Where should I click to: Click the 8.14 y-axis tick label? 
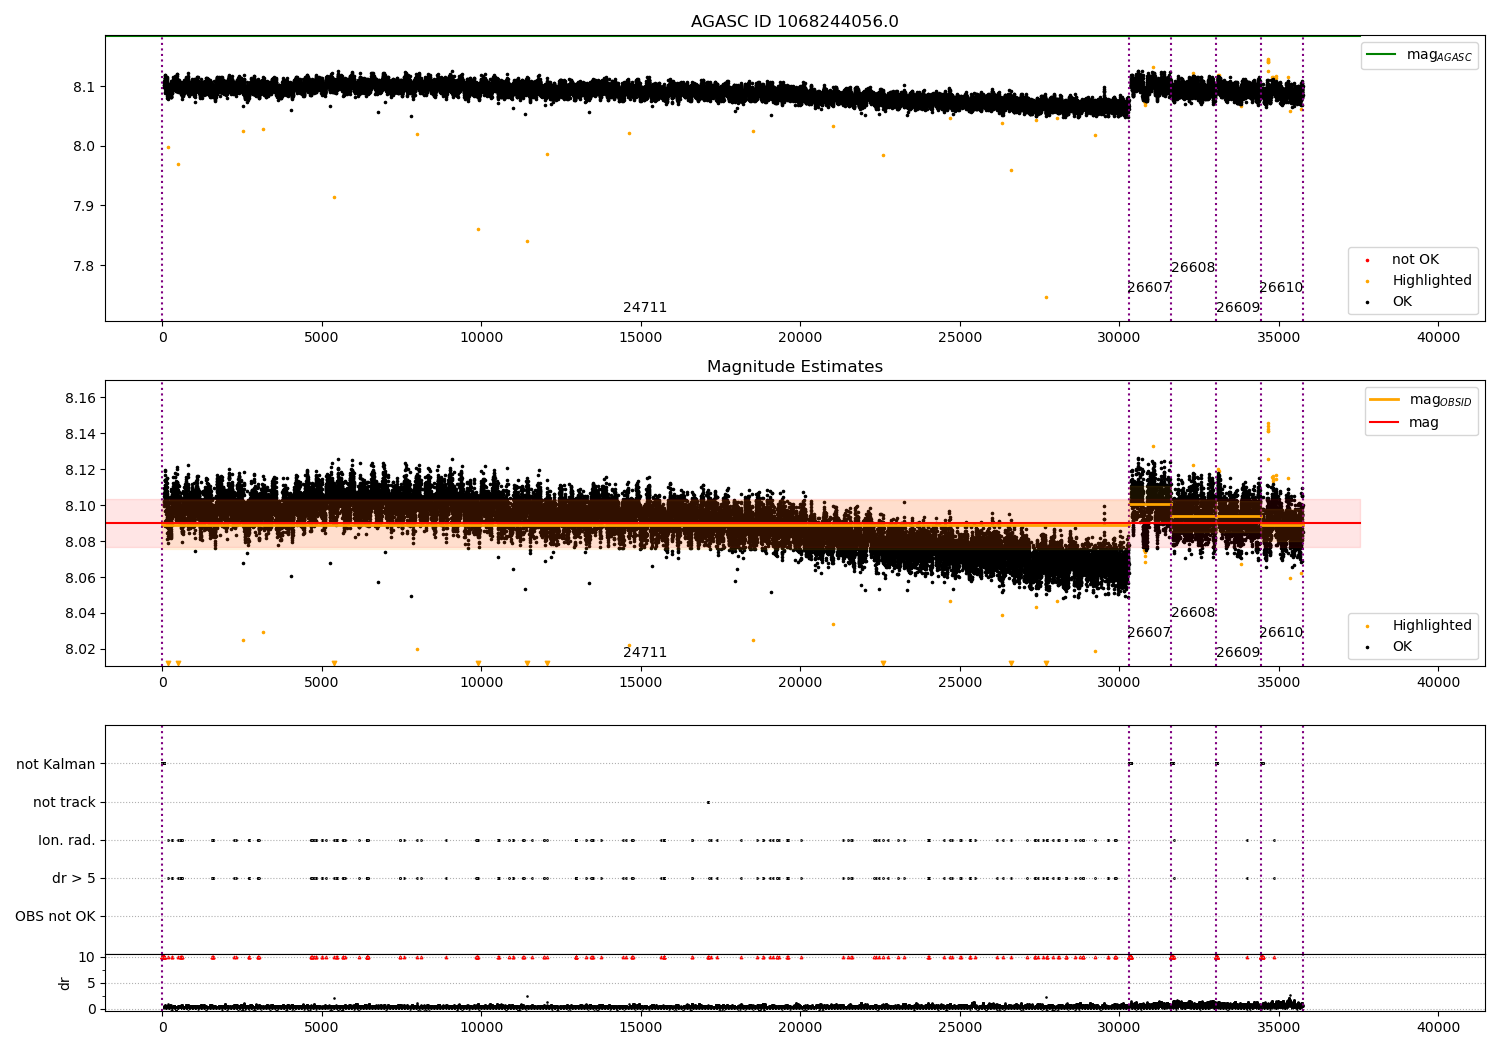click(x=80, y=435)
